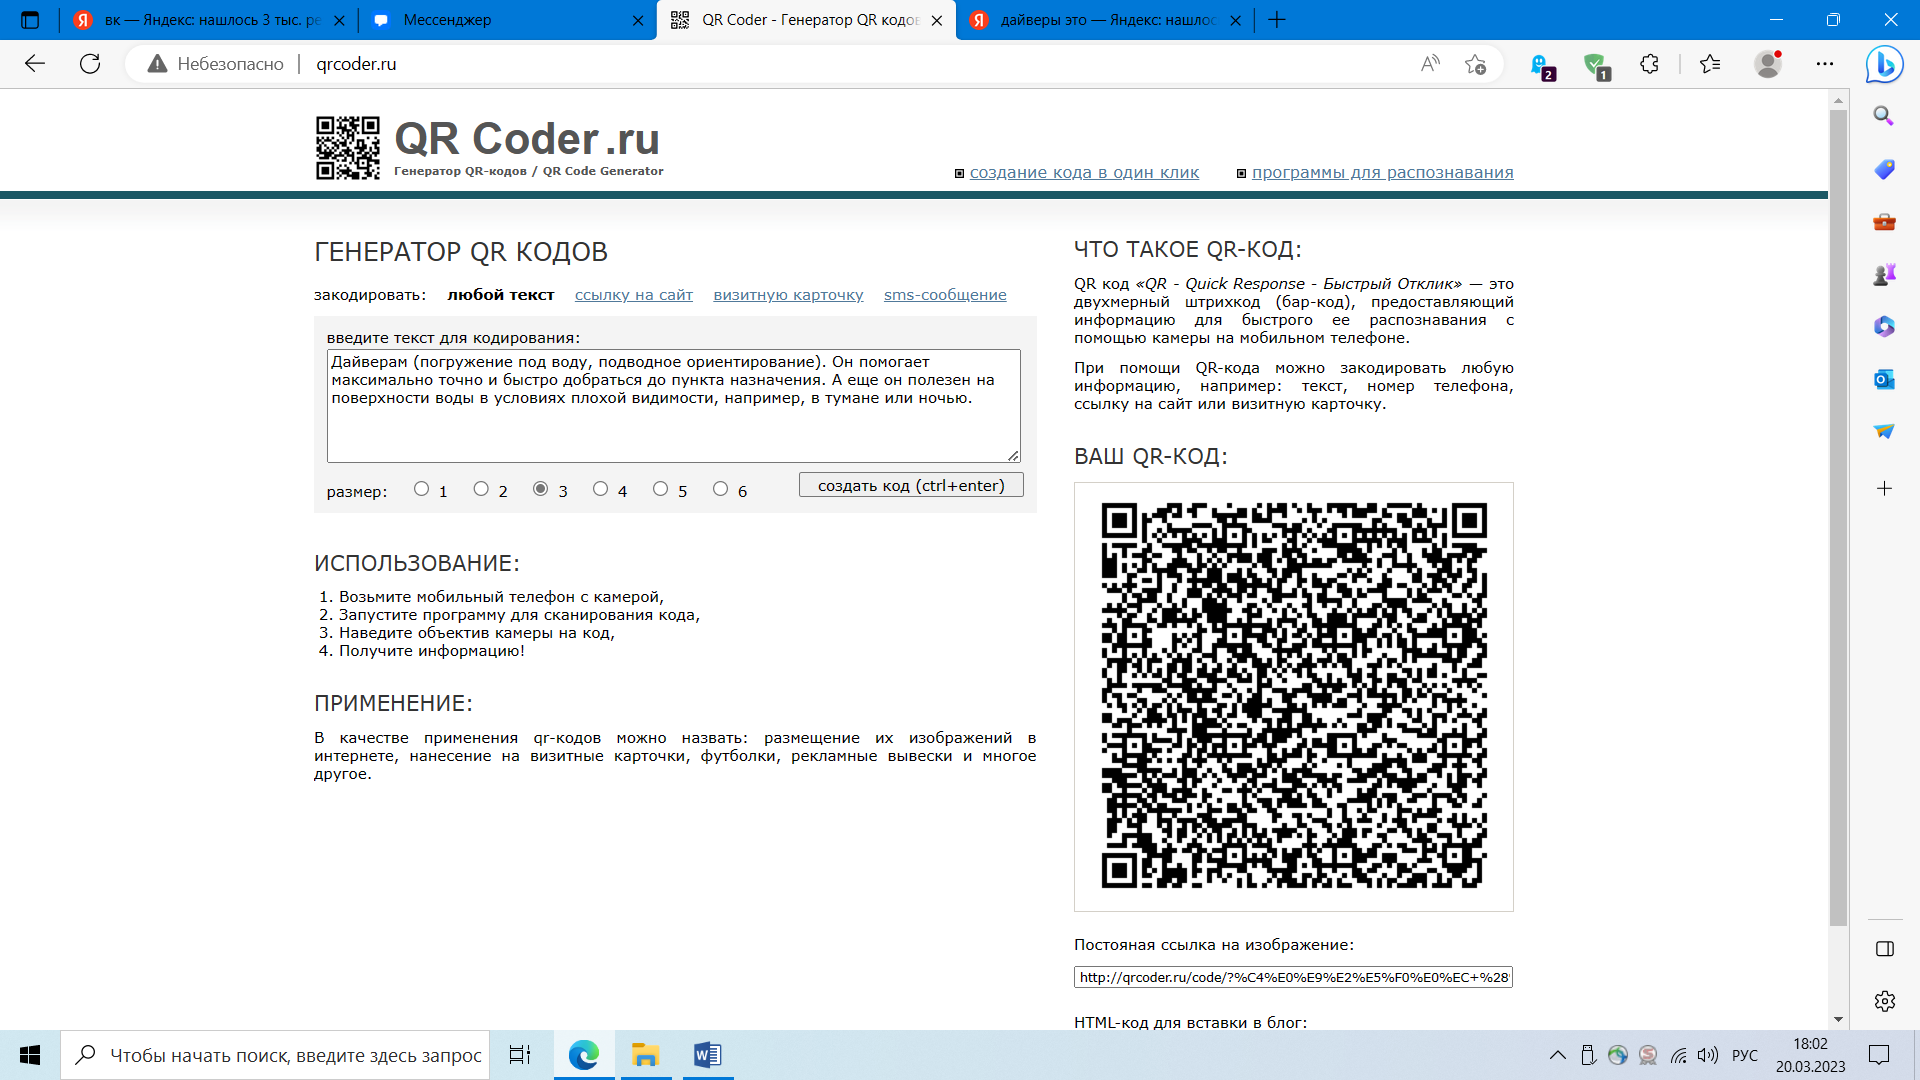Screen dimensions: 1920x1080
Task: Open the browser profile avatar
Action: click(1768, 64)
